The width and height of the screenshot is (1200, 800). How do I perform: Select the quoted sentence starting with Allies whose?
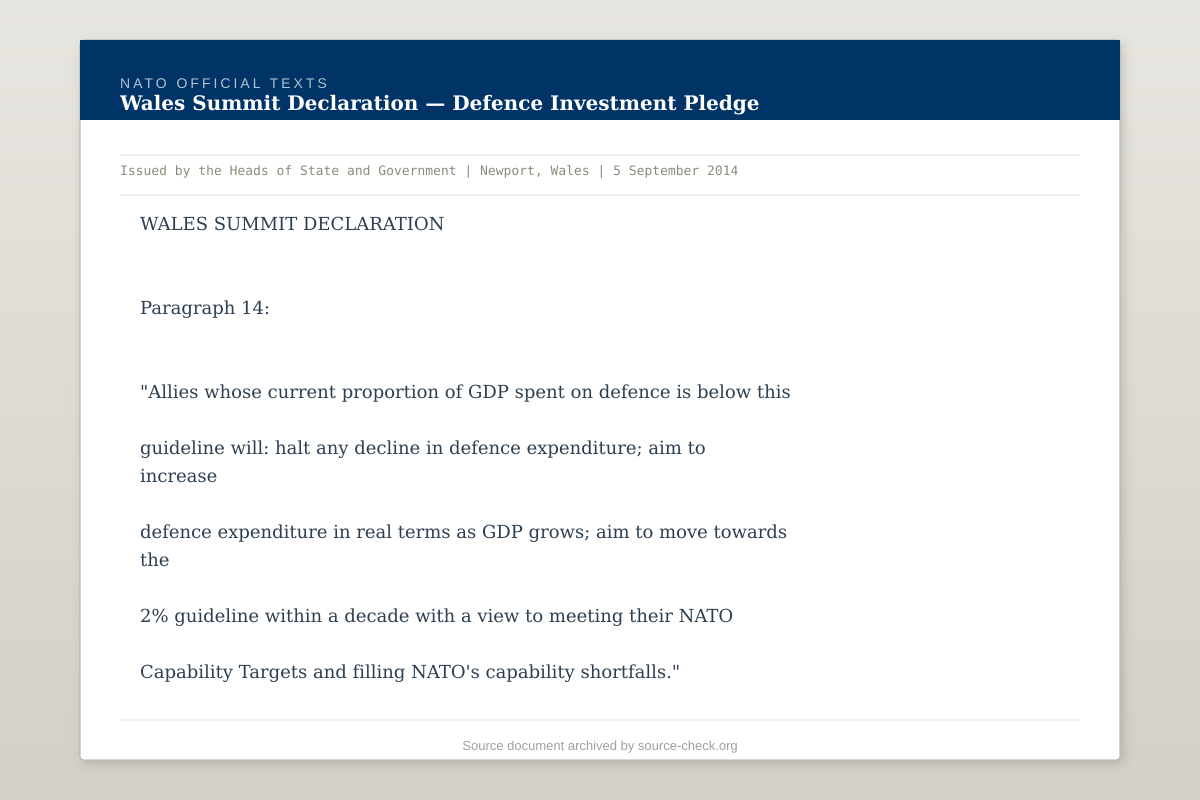click(x=465, y=391)
